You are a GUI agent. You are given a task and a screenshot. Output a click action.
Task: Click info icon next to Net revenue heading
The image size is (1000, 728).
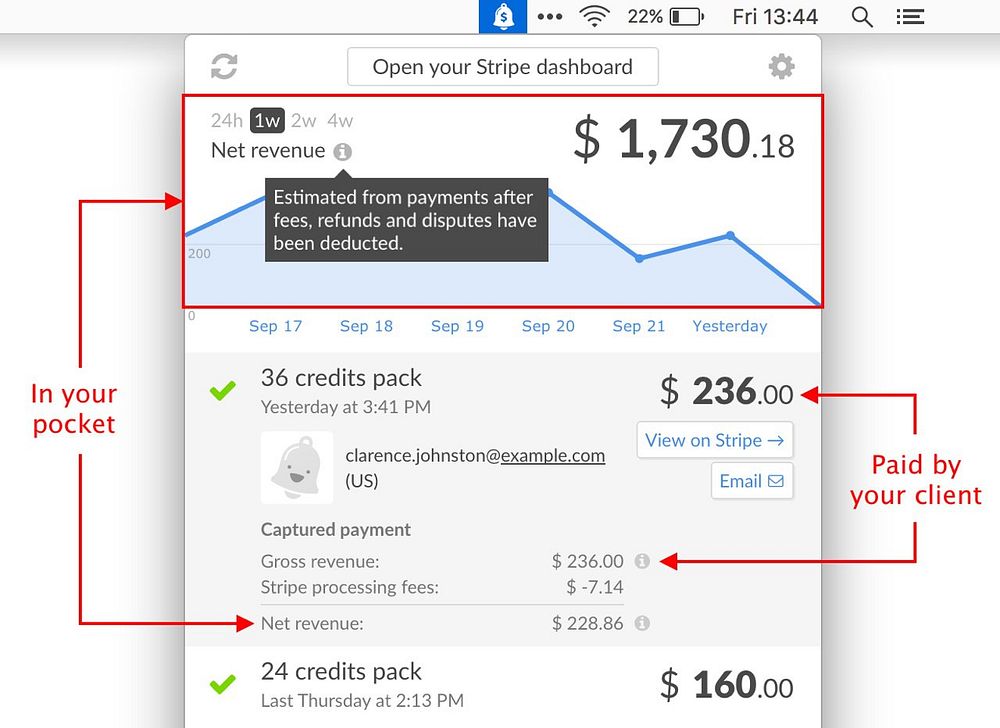[342, 152]
